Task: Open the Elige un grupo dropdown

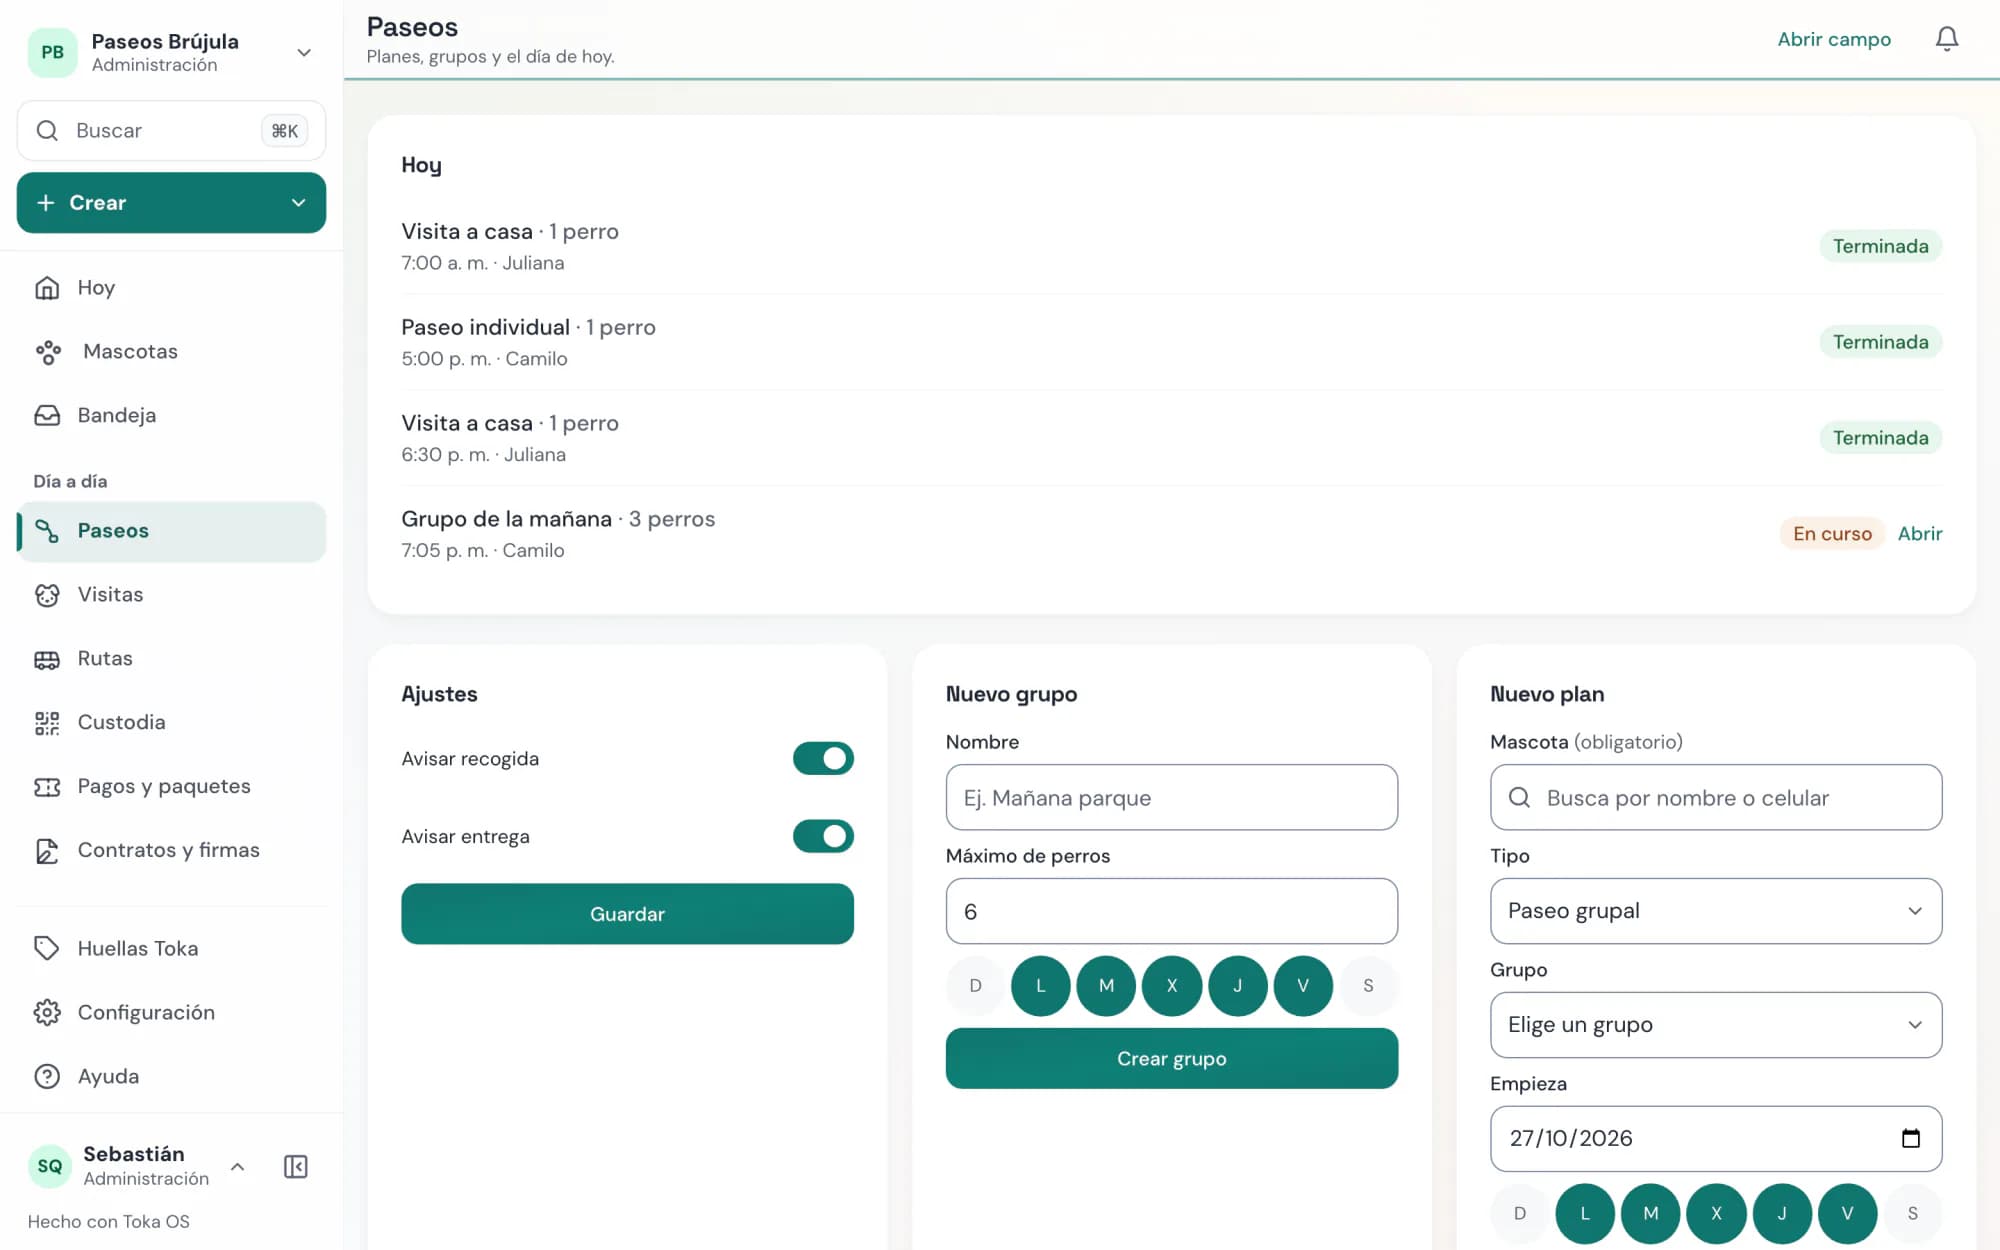Action: pos(1716,1025)
